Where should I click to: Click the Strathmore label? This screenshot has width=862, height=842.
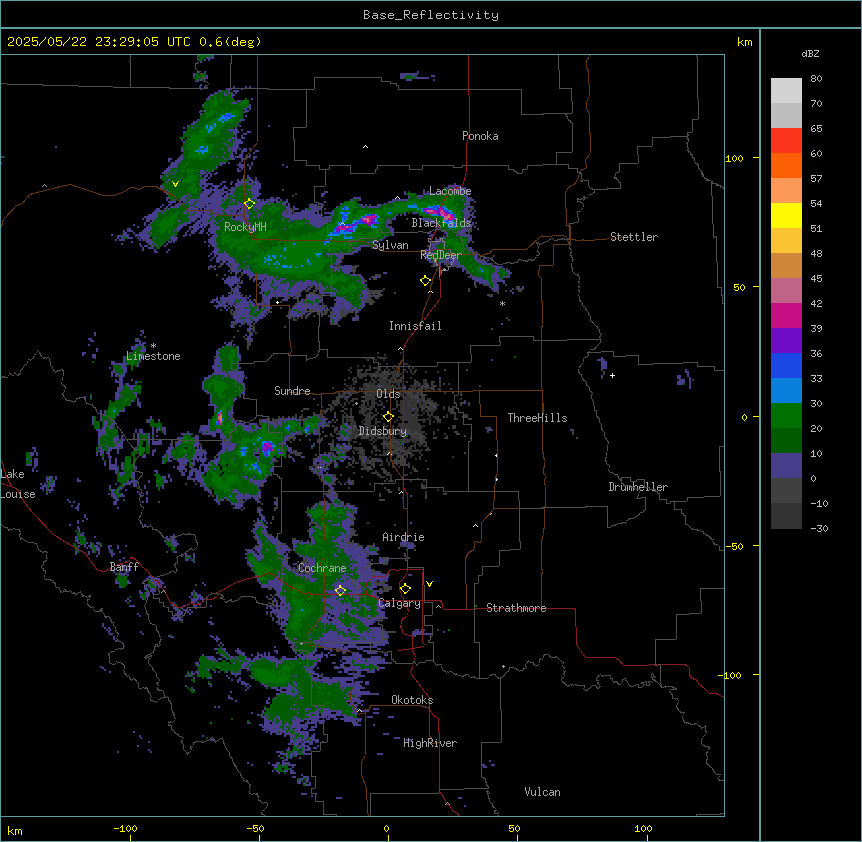(516, 608)
